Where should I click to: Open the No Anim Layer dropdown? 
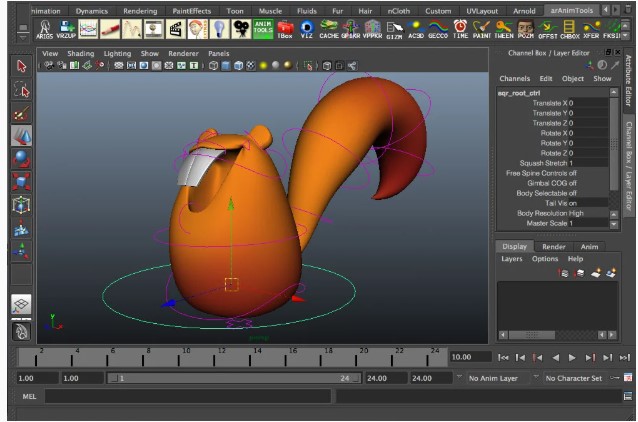pyautogui.click(x=499, y=378)
